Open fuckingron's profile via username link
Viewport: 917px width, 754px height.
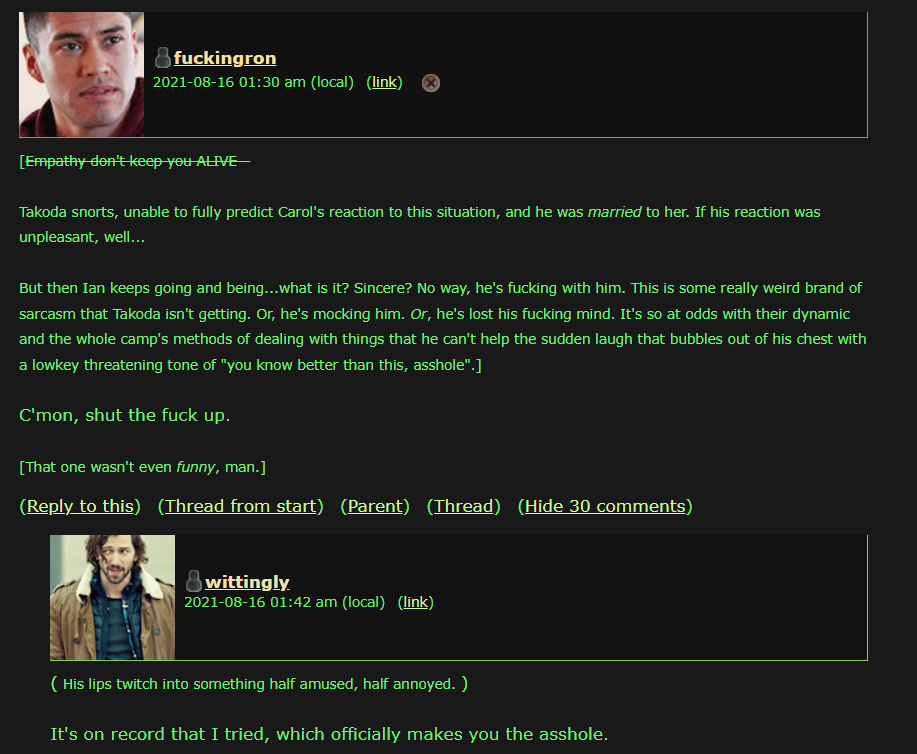tap(225, 58)
